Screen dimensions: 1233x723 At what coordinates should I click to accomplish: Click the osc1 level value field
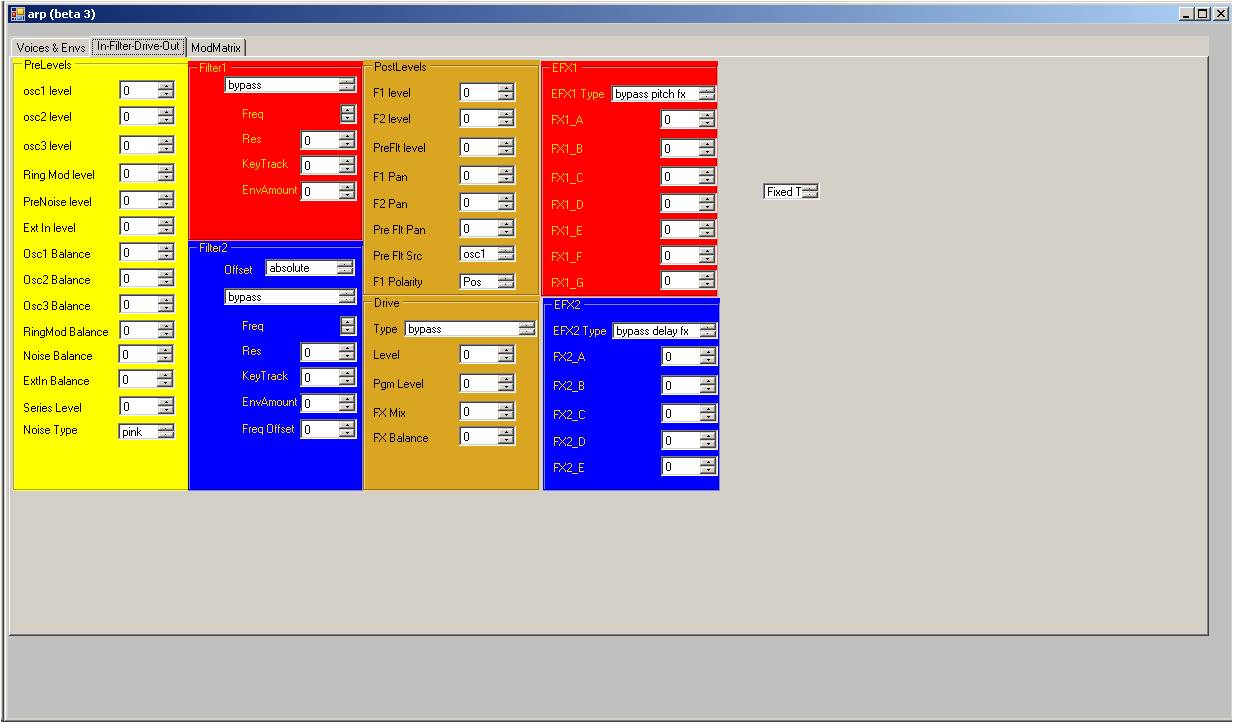tap(138, 90)
